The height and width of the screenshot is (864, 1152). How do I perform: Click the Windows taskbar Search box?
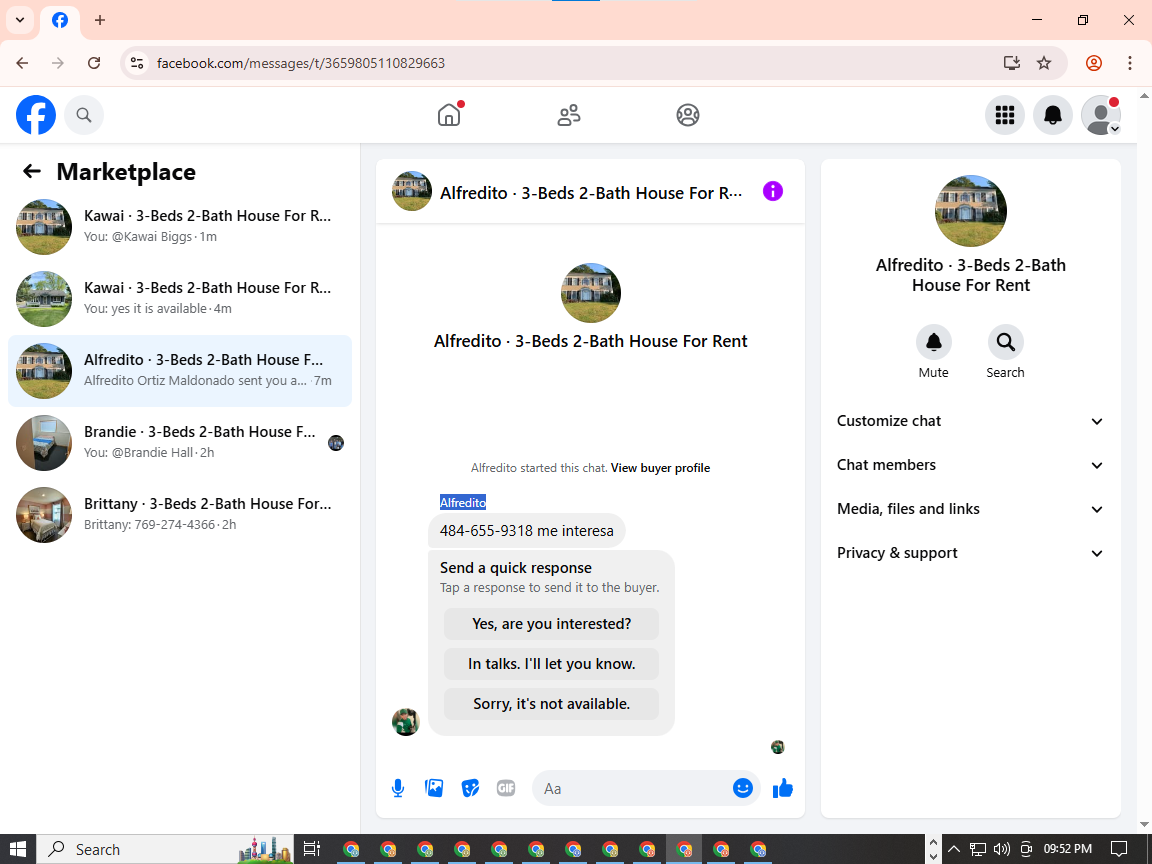(165, 849)
